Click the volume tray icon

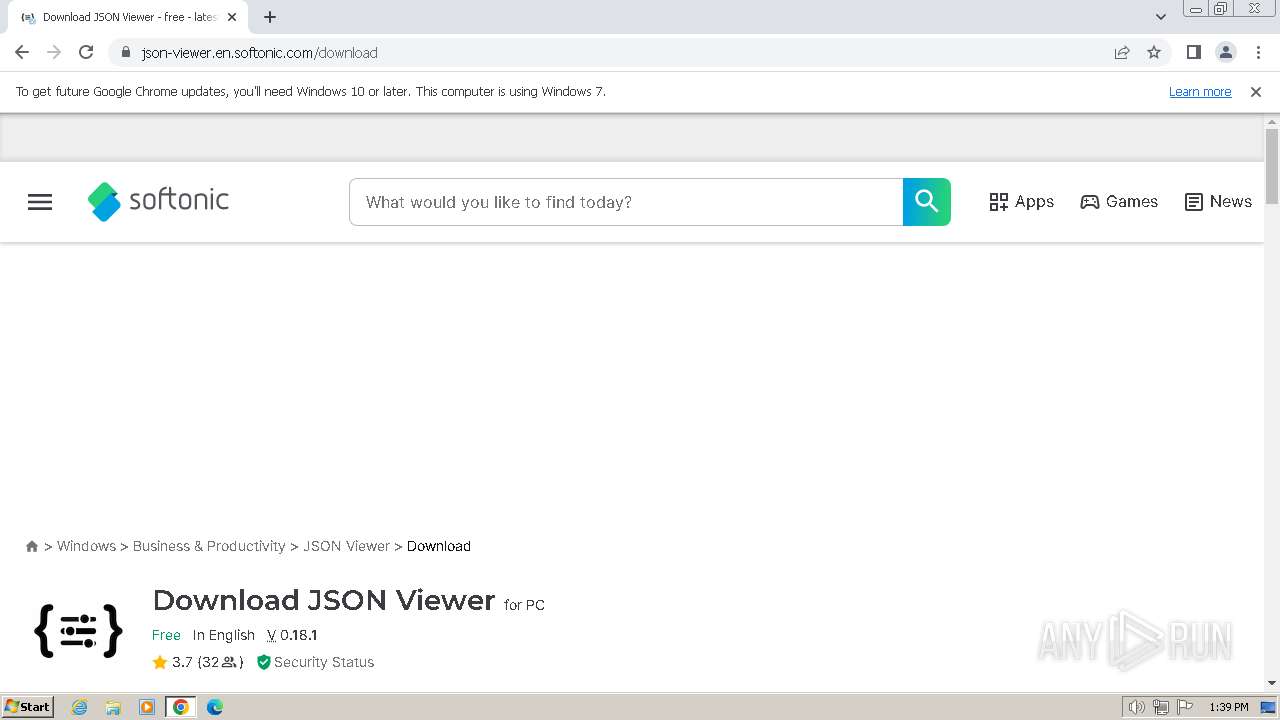click(1137, 707)
